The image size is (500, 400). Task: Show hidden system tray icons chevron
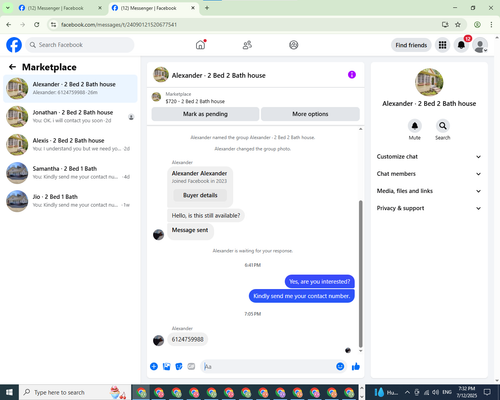click(x=407, y=392)
